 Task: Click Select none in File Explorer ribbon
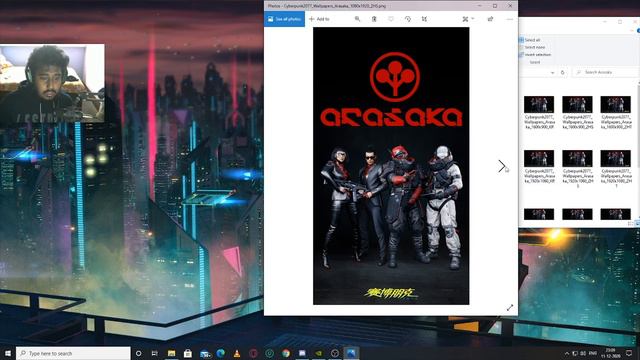pyautogui.click(x=532, y=47)
